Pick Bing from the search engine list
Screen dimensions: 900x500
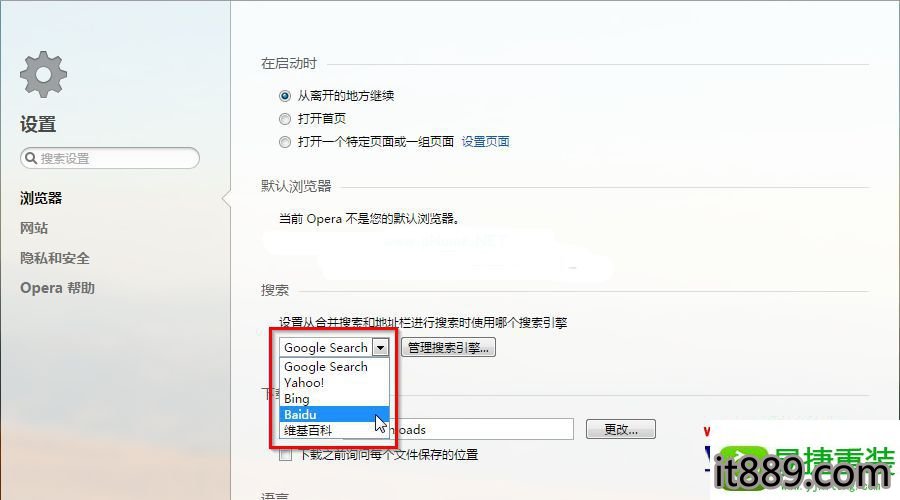334,398
